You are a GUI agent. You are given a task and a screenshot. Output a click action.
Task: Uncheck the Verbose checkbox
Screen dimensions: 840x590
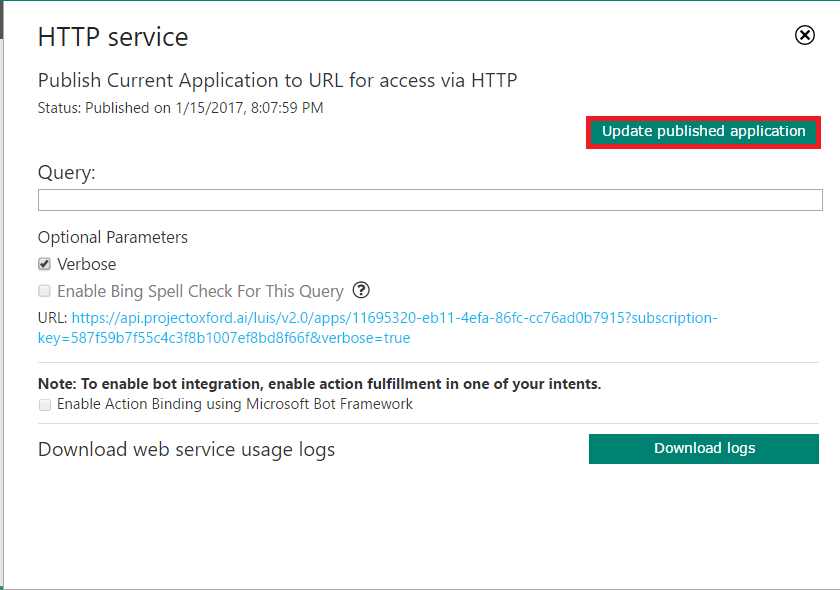tap(44, 264)
